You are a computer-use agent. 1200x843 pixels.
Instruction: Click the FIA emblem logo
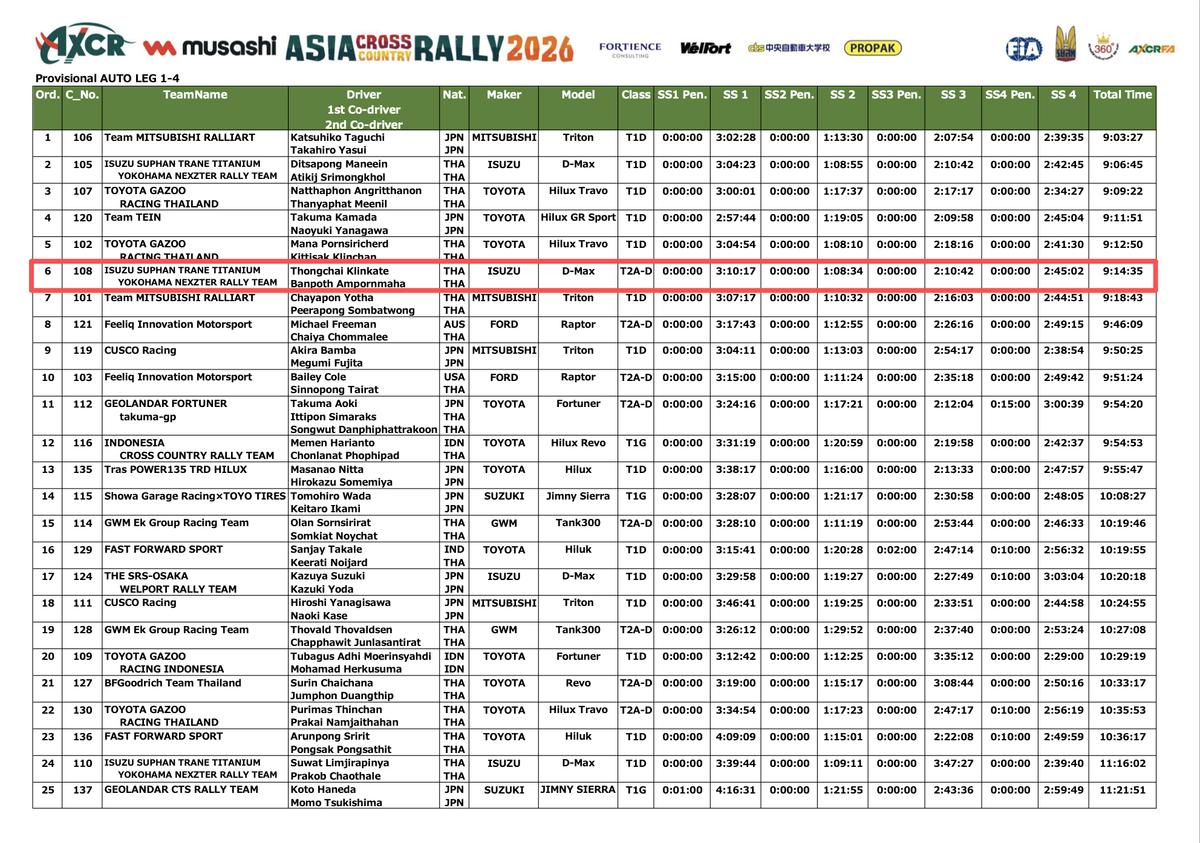1024,48
